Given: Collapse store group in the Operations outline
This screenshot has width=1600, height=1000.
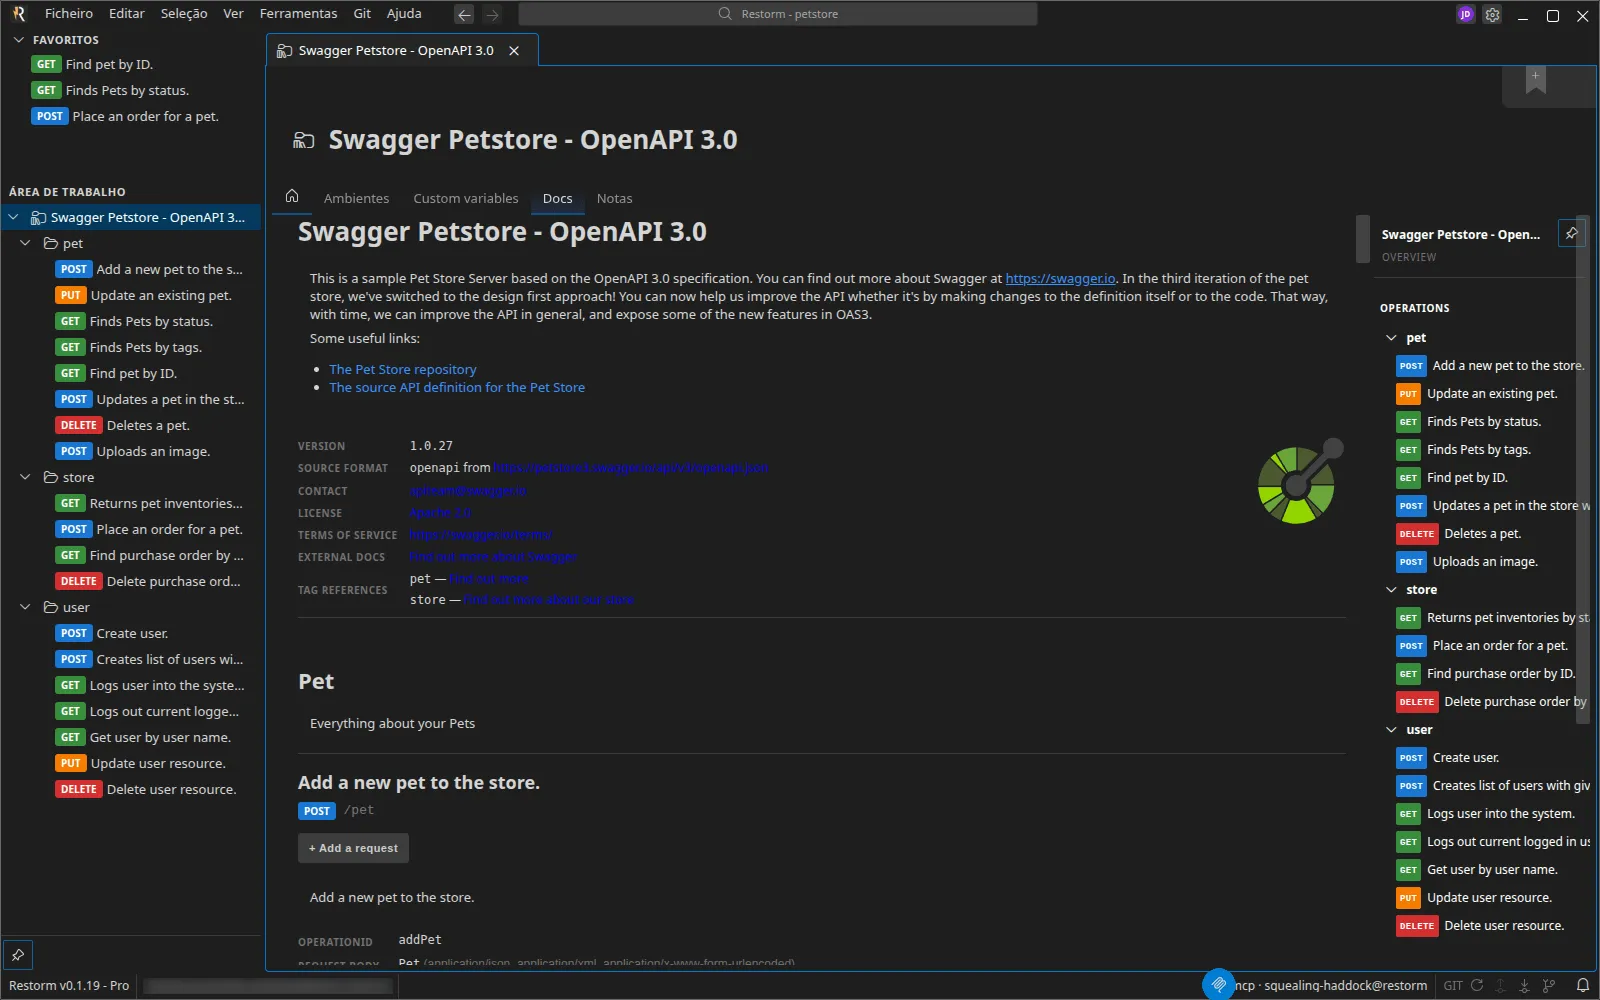Looking at the screenshot, I should [x=1391, y=590].
